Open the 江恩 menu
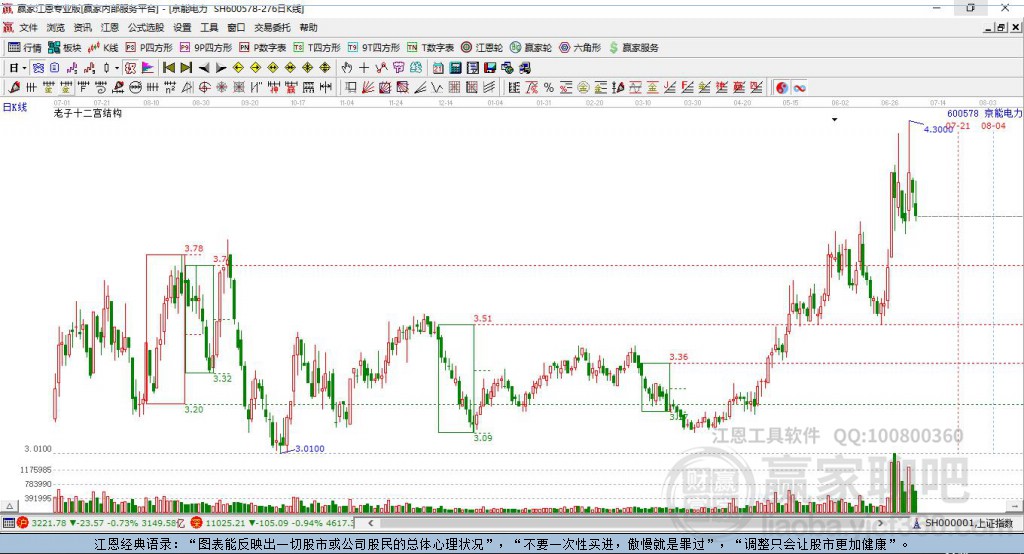The image size is (1024, 554). [x=110, y=27]
